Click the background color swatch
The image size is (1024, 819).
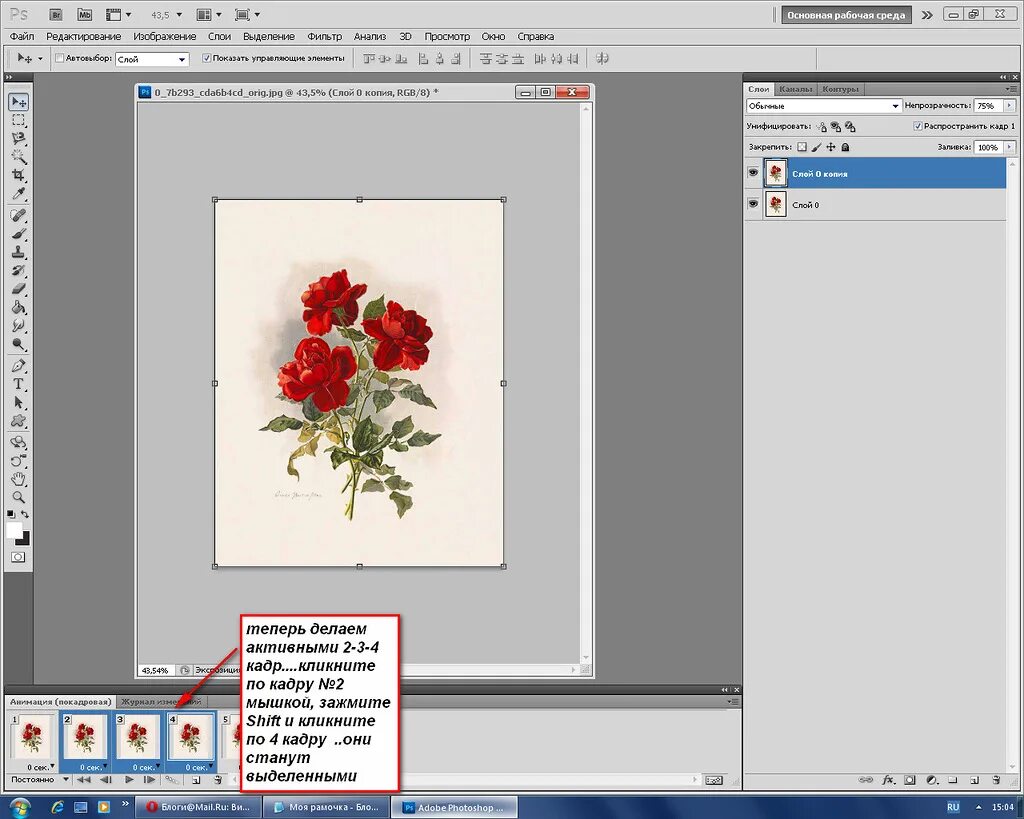click(25, 539)
